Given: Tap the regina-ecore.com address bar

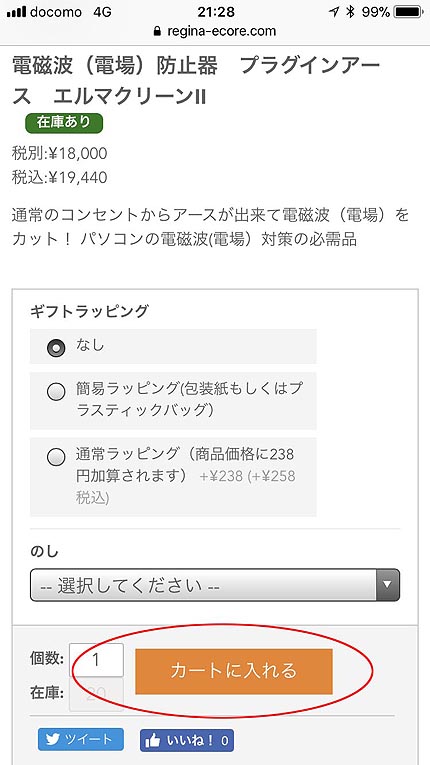Looking at the screenshot, I should [215, 31].
